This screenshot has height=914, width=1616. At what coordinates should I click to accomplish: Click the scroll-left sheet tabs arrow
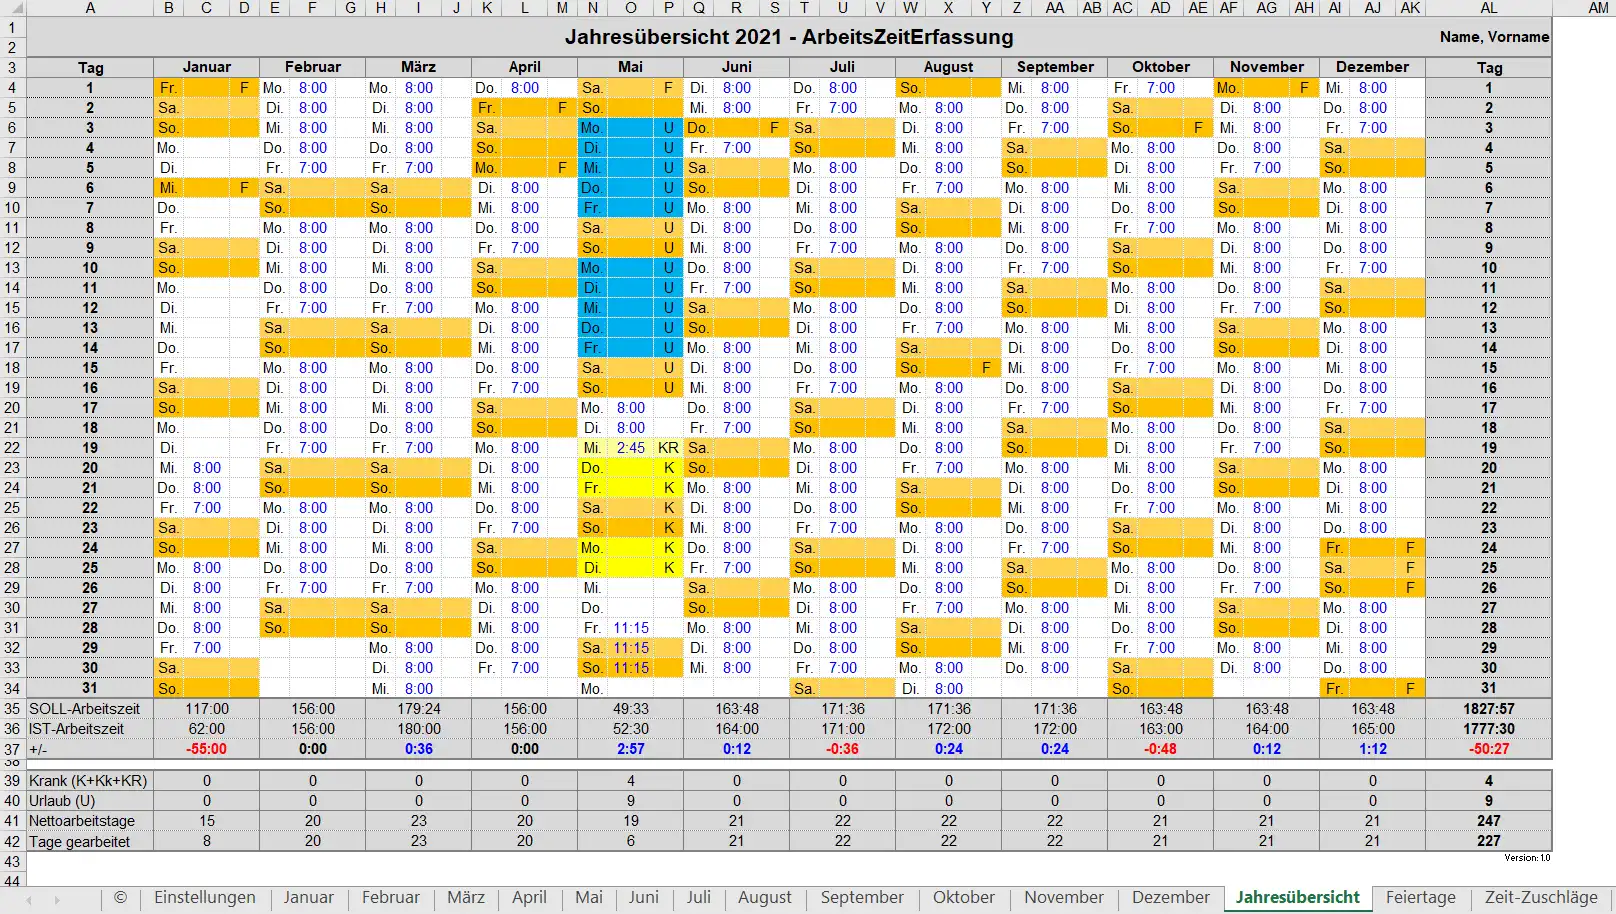tap(28, 900)
